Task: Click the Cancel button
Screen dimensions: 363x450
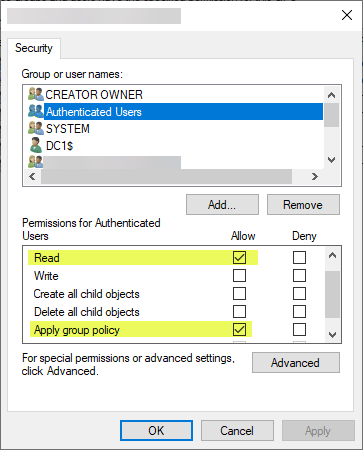Action: tap(237, 431)
